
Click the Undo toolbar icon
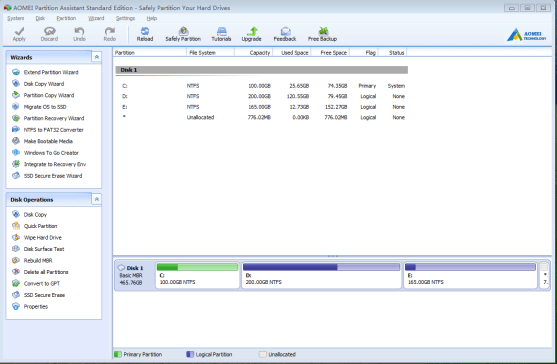pyautogui.click(x=79, y=34)
